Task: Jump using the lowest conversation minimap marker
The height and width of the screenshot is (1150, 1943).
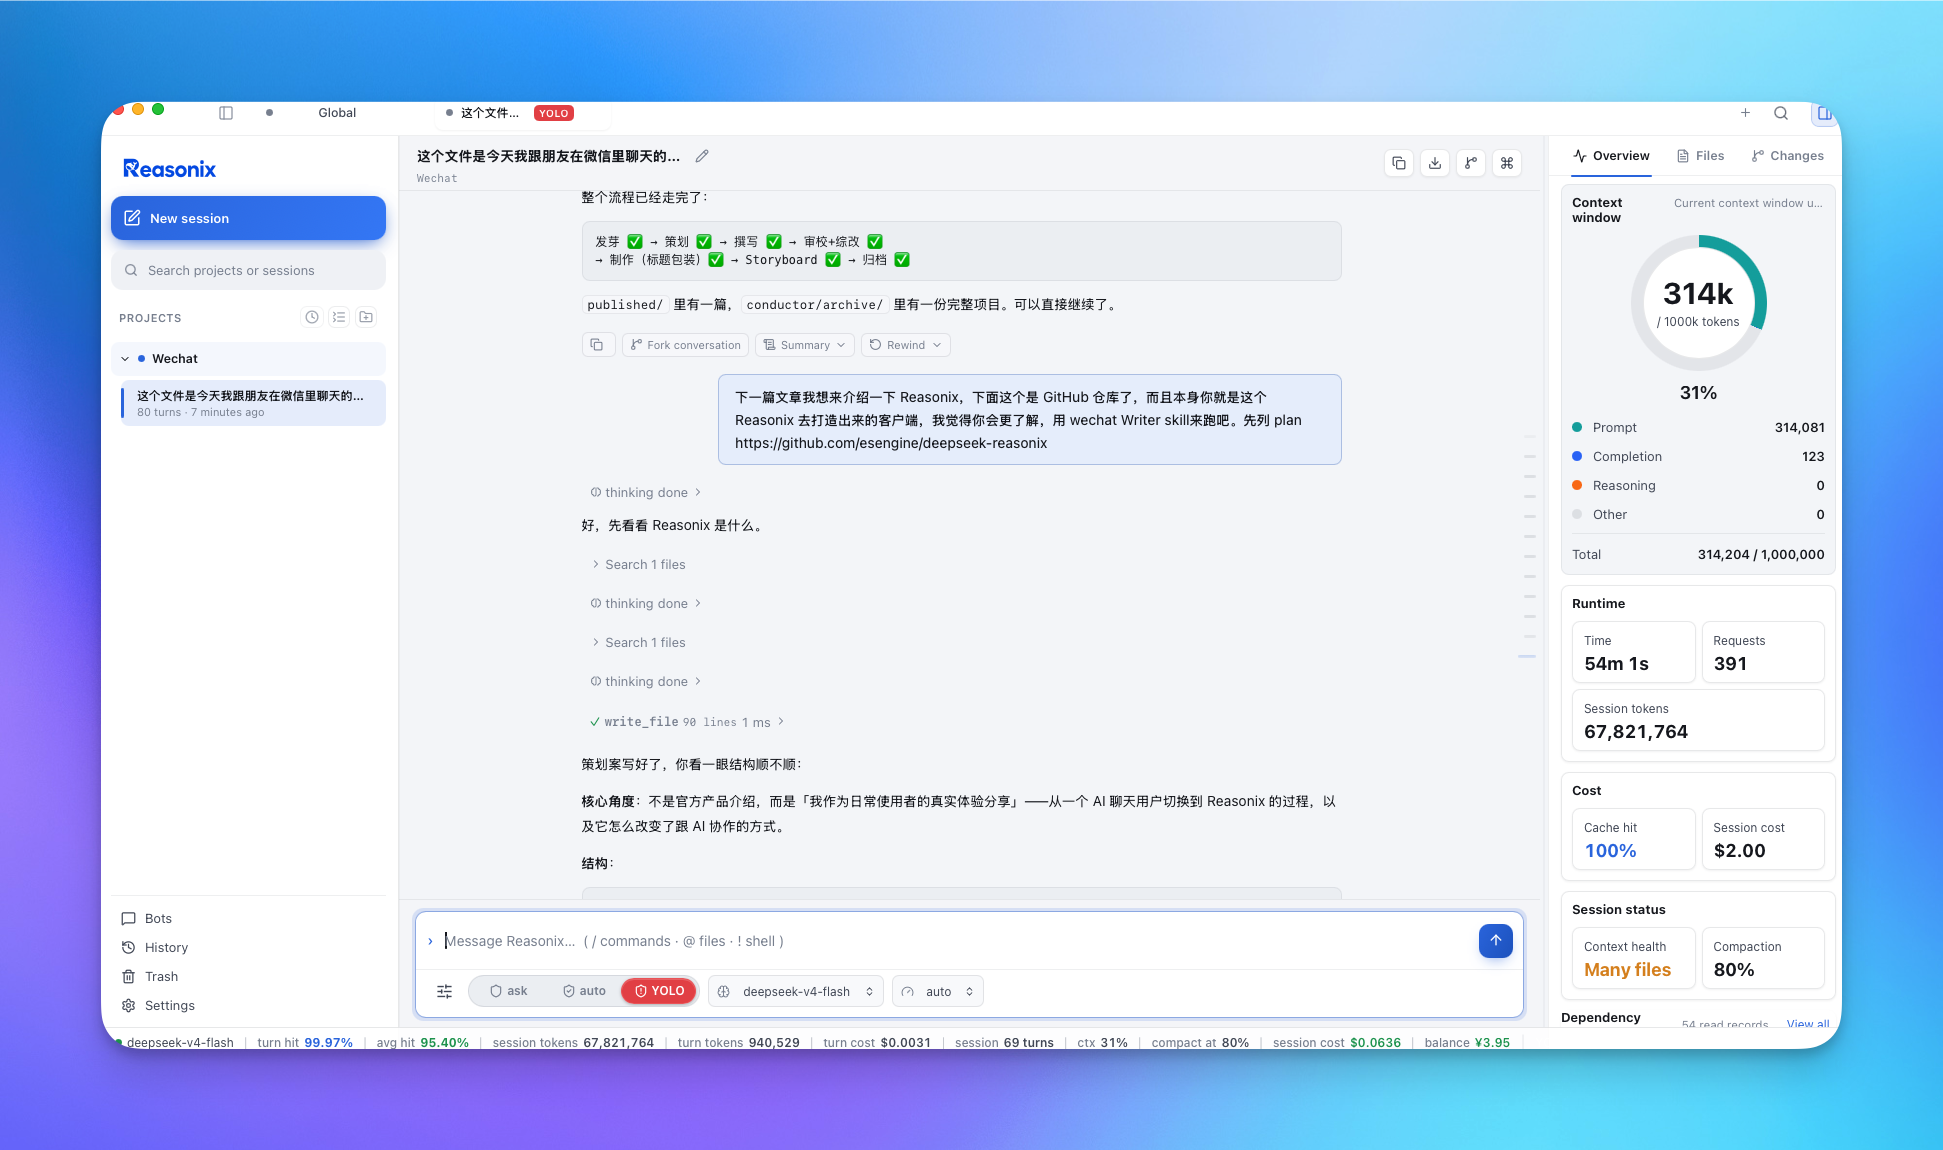Action: pos(1526,656)
